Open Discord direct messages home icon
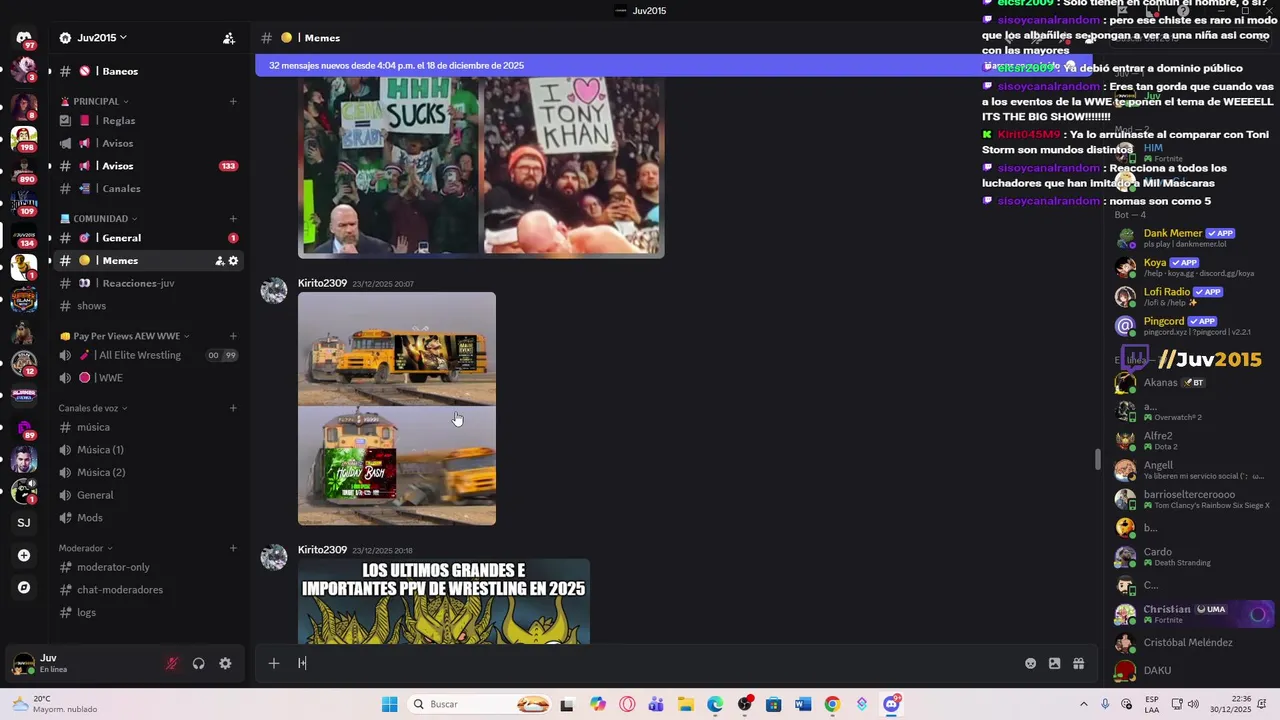The image size is (1280, 720). (24, 38)
